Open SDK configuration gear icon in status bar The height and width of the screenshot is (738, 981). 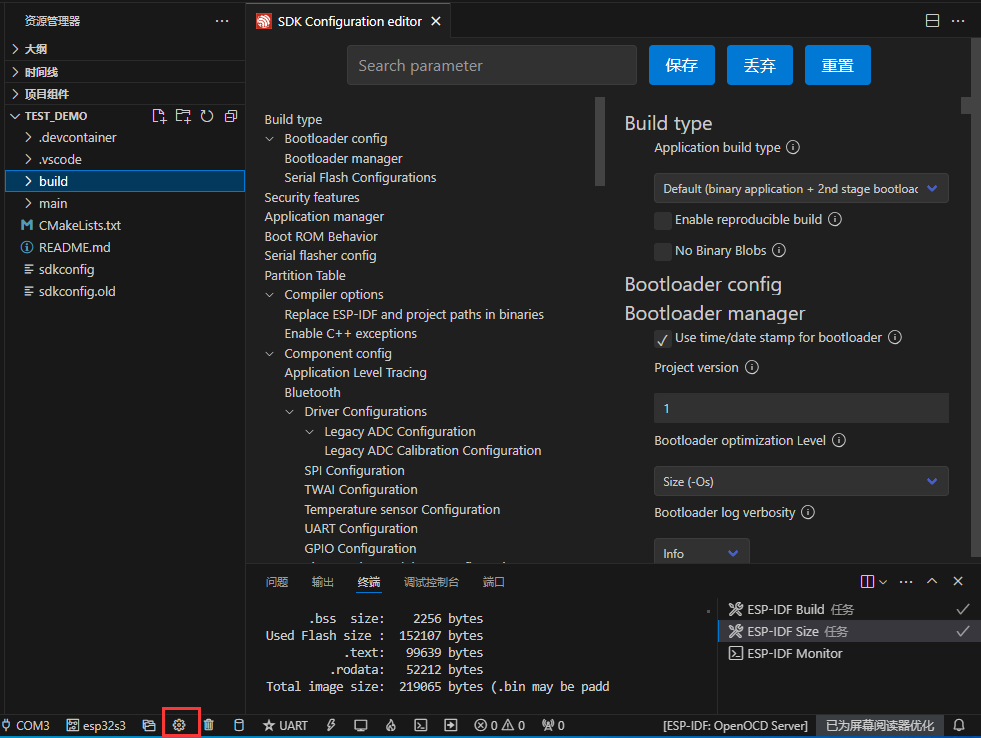[180, 725]
